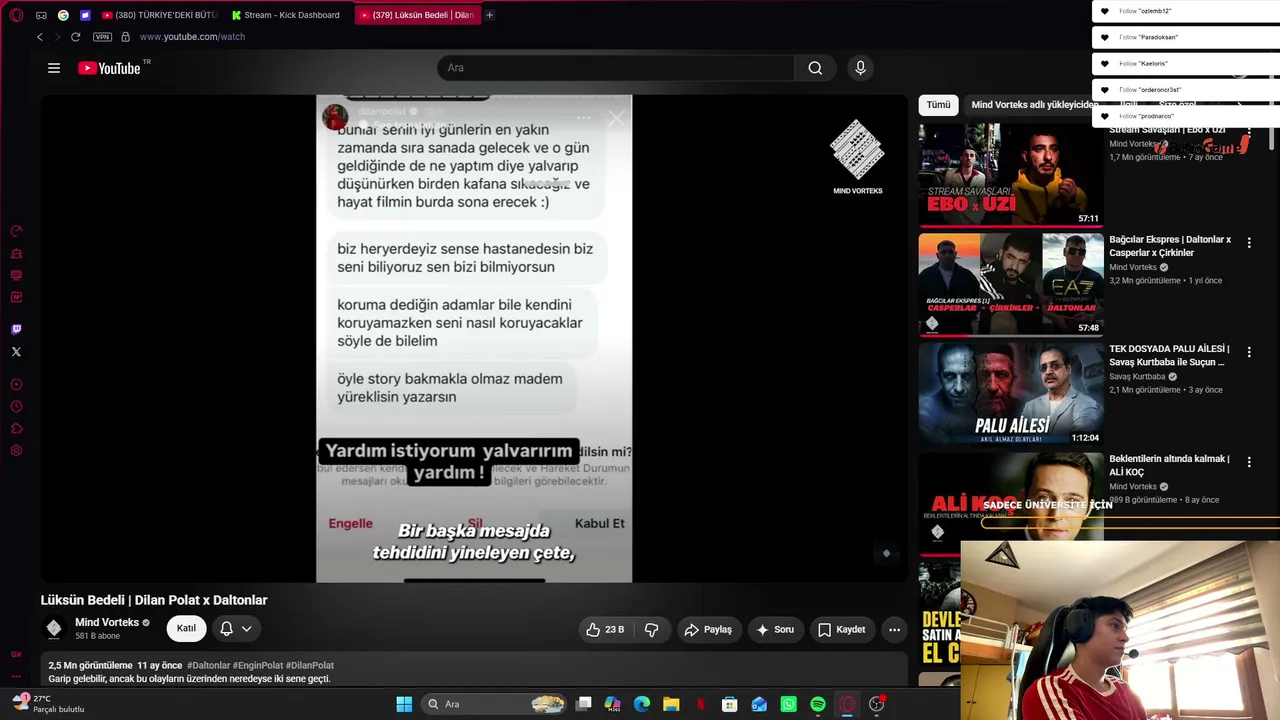Save video with Kaydet button
This screenshot has width=1280, height=720.
click(842, 629)
